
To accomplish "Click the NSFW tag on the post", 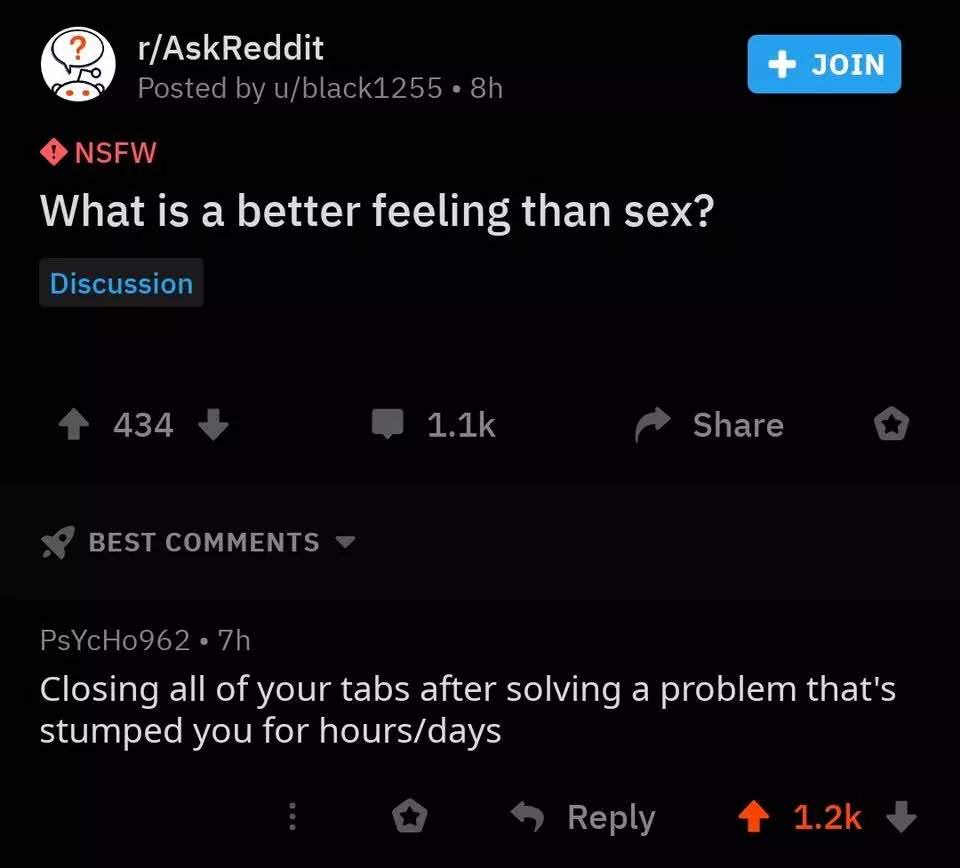I will pos(99,153).
